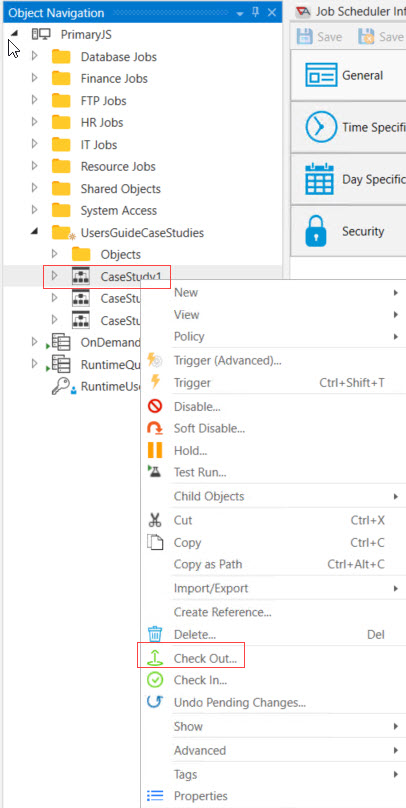Expand the OnDemand queue node

[x=35, y=342]
